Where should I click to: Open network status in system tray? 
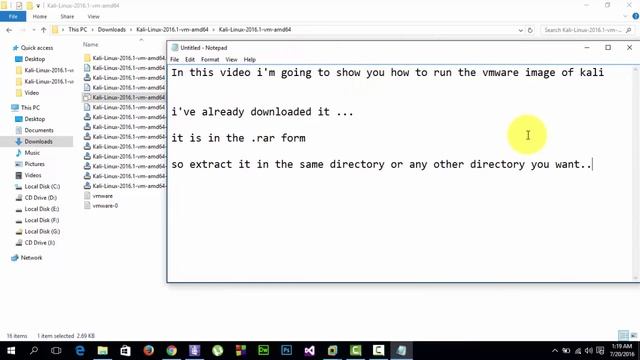(x=578, y=351)
